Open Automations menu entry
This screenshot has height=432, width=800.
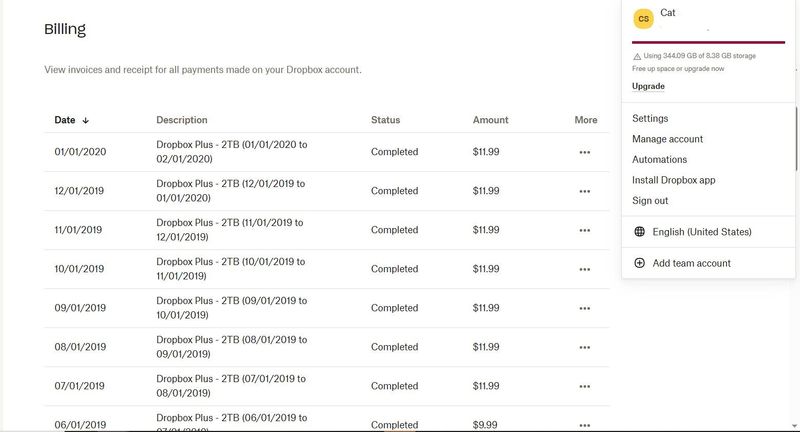pyautogui.click(x=659, y=160)
